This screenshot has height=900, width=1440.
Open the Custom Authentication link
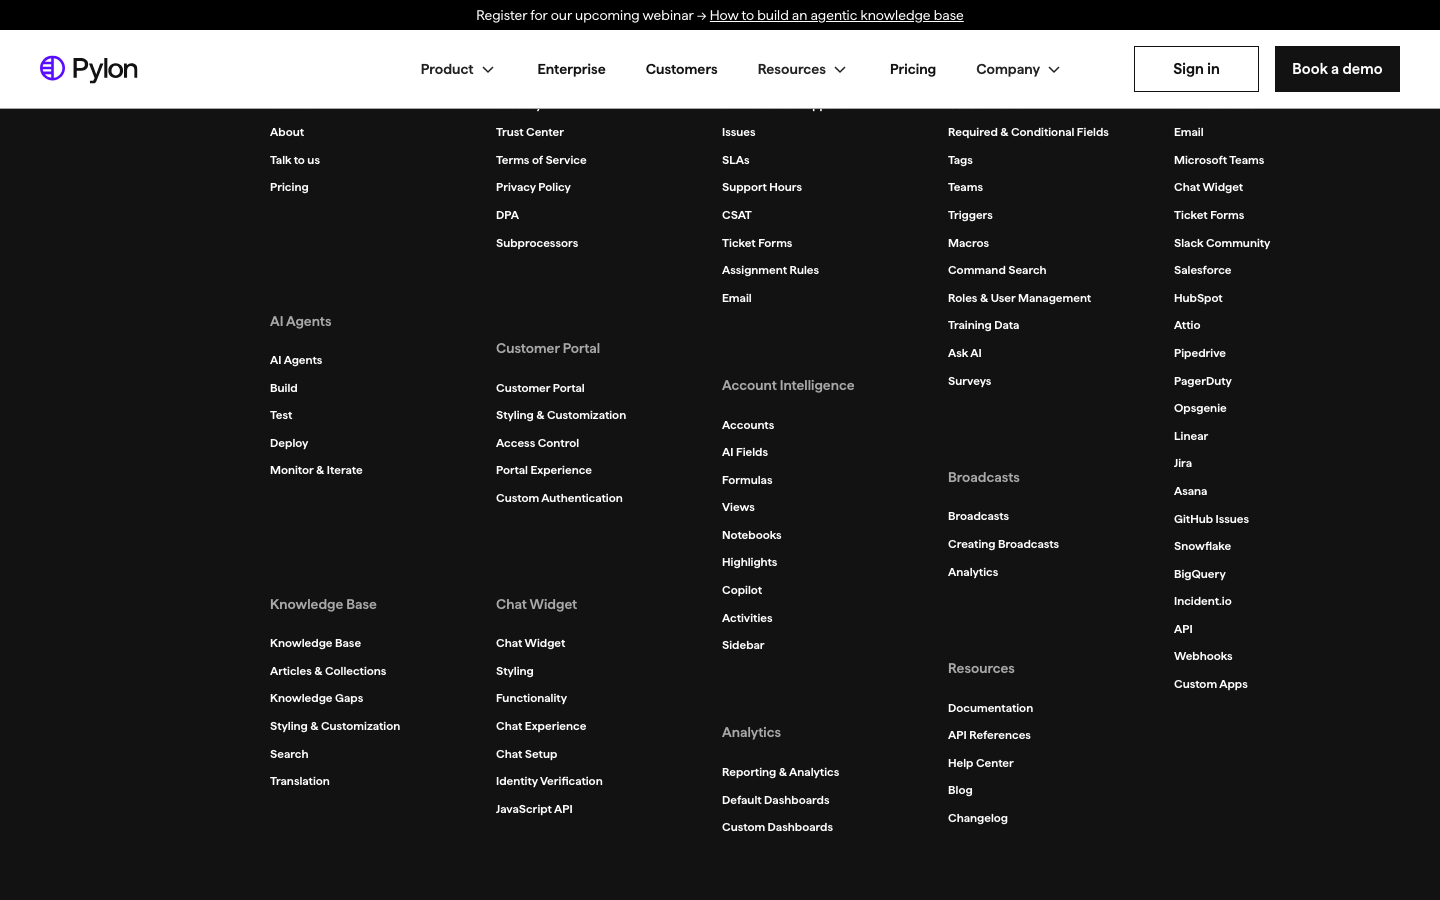[x=559, y=498]
